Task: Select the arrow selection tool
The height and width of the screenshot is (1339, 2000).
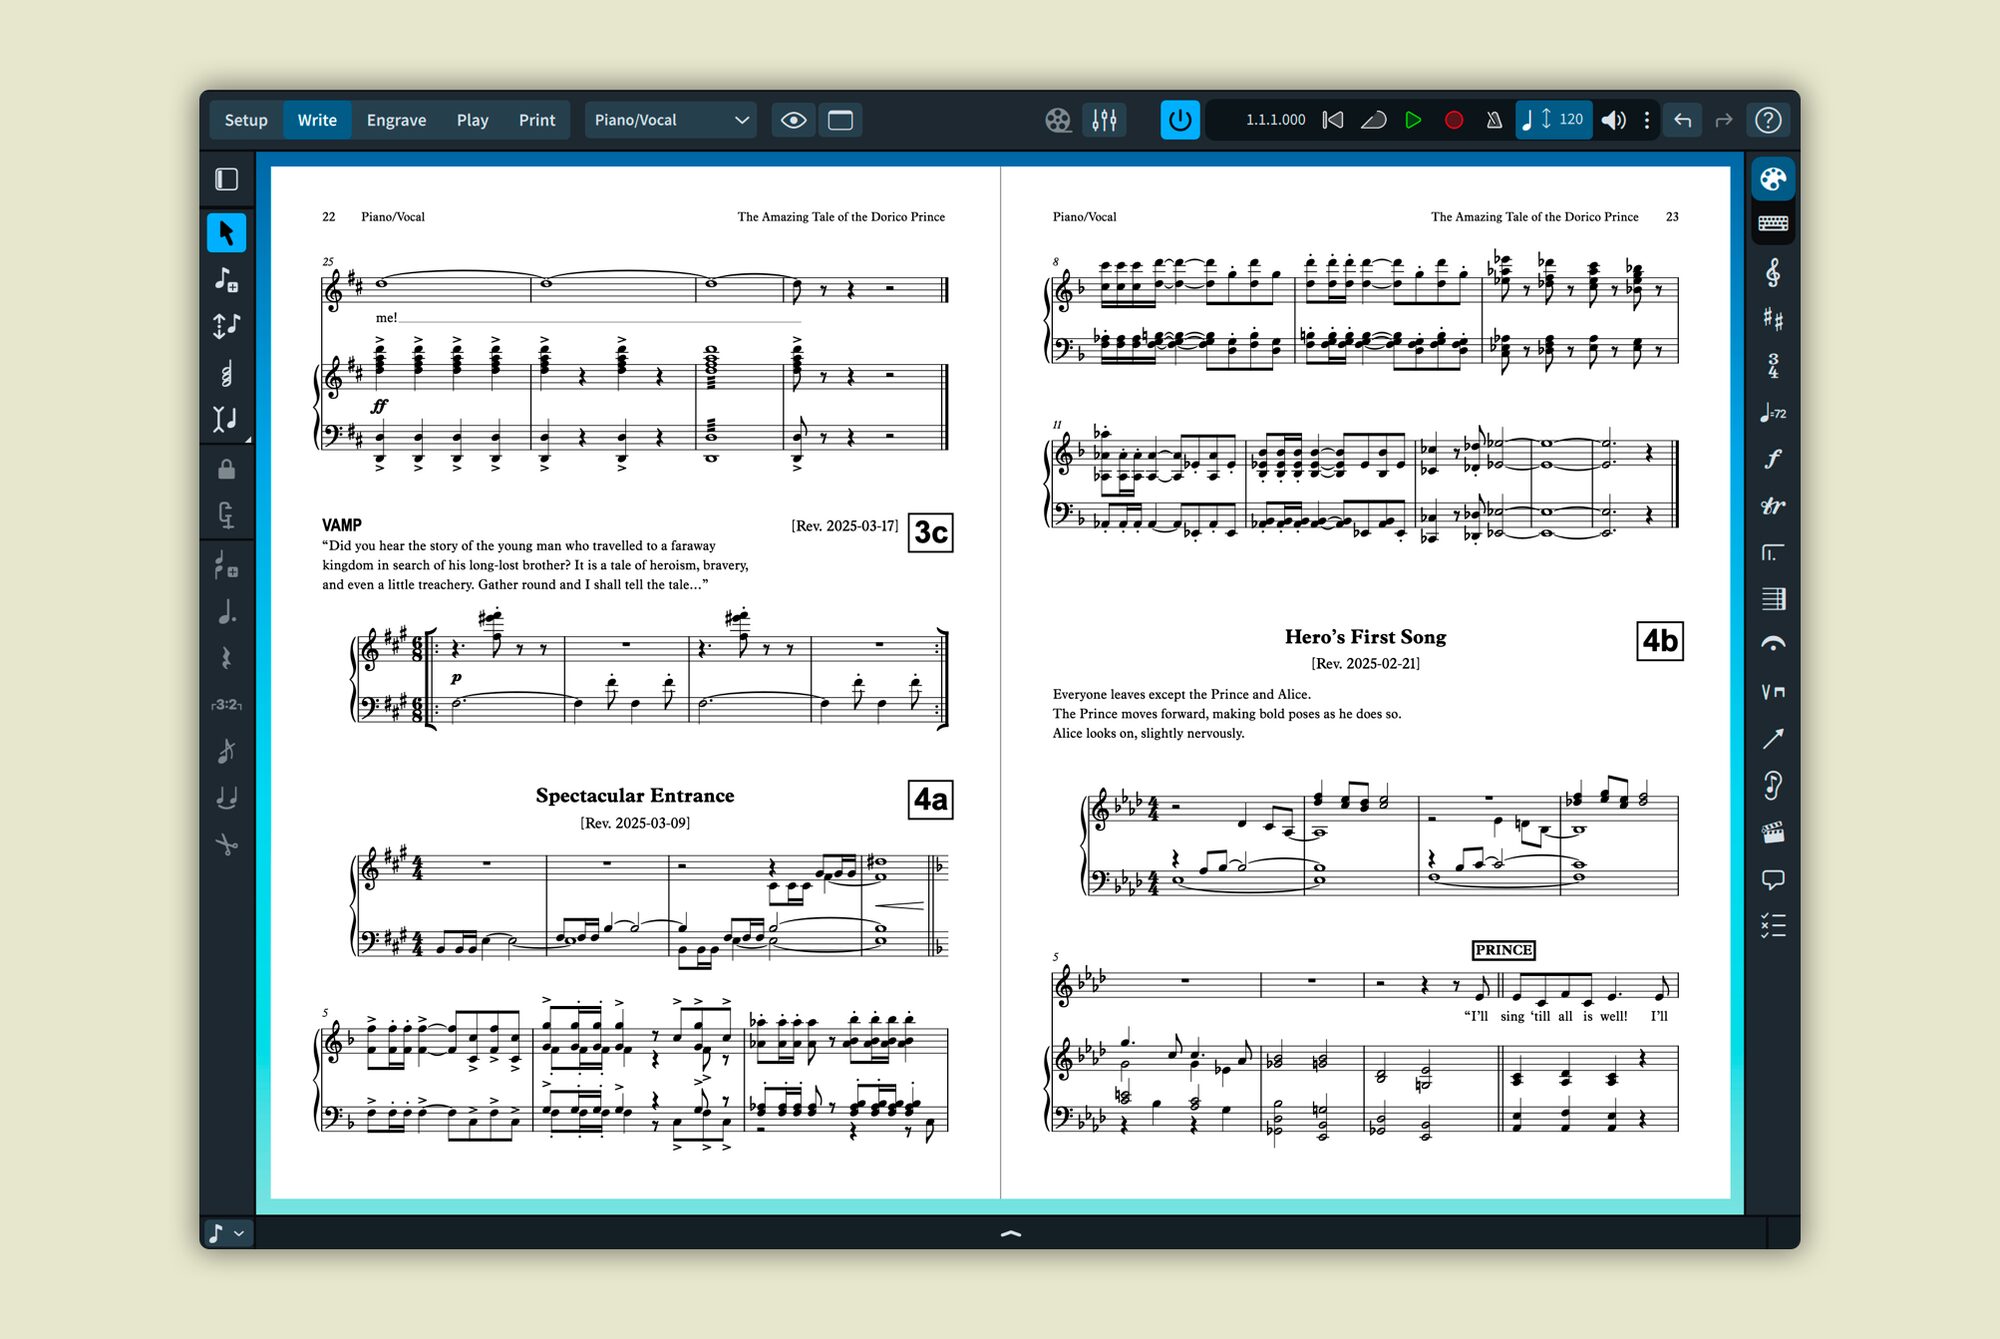Action: point(226,233)
